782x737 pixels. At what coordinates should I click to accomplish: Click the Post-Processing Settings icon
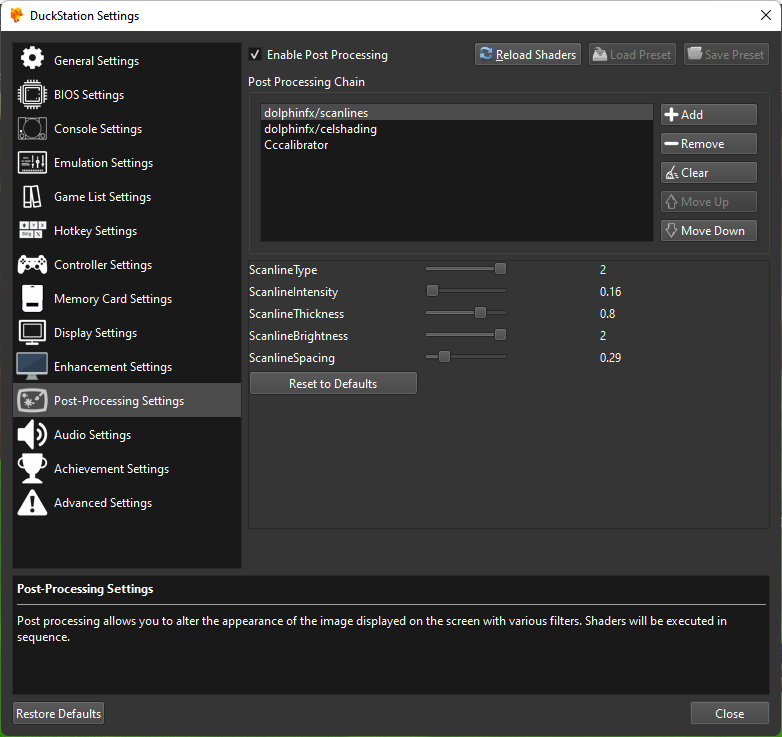tap(32, 400)
